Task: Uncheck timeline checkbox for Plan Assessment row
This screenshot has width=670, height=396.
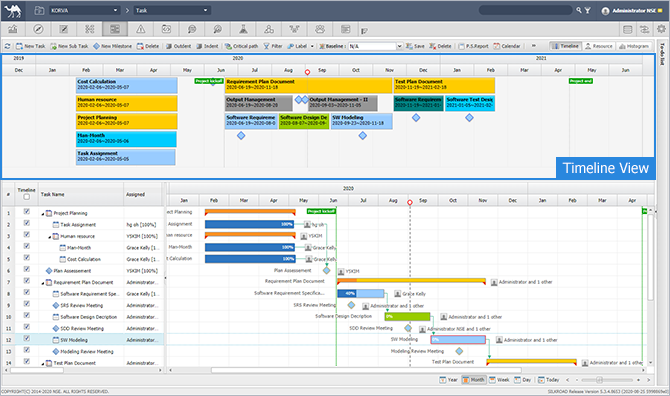Action: point(26,269)
